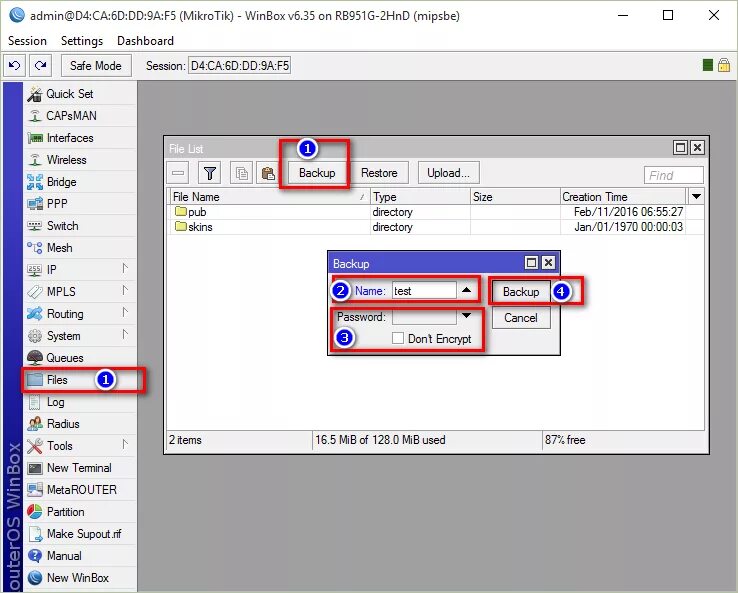This screenshot has width=738, height=593.
Task: Sort by Creation Time column header
Action: (624, 196)
